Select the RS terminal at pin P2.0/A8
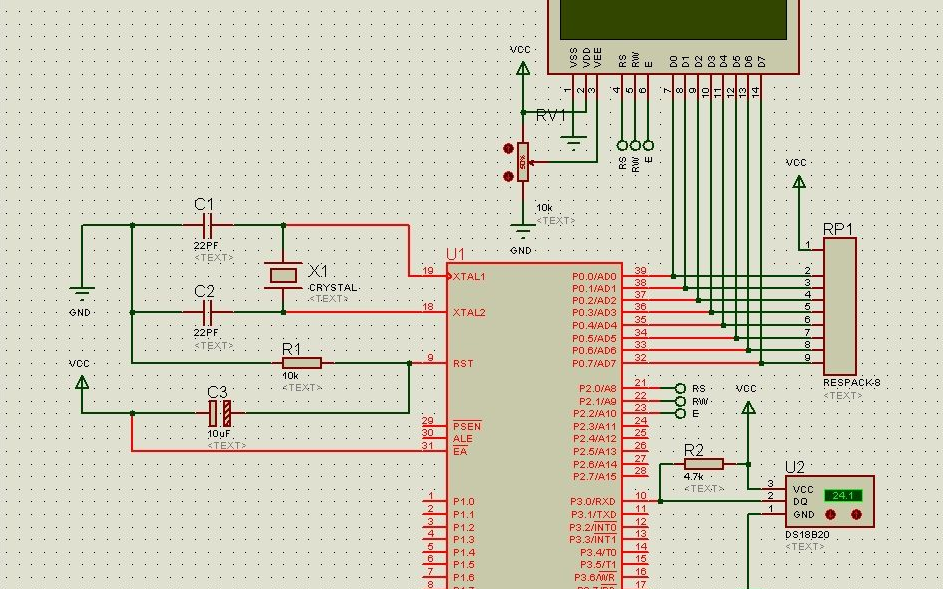Image resolution: width=943 pixels, height=589 pixels. (x=680, y=389)
